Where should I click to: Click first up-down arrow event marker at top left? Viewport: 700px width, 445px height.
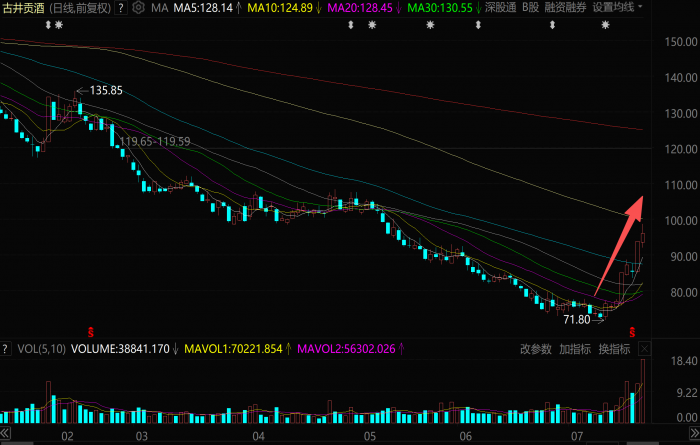[x=48, y=25]
